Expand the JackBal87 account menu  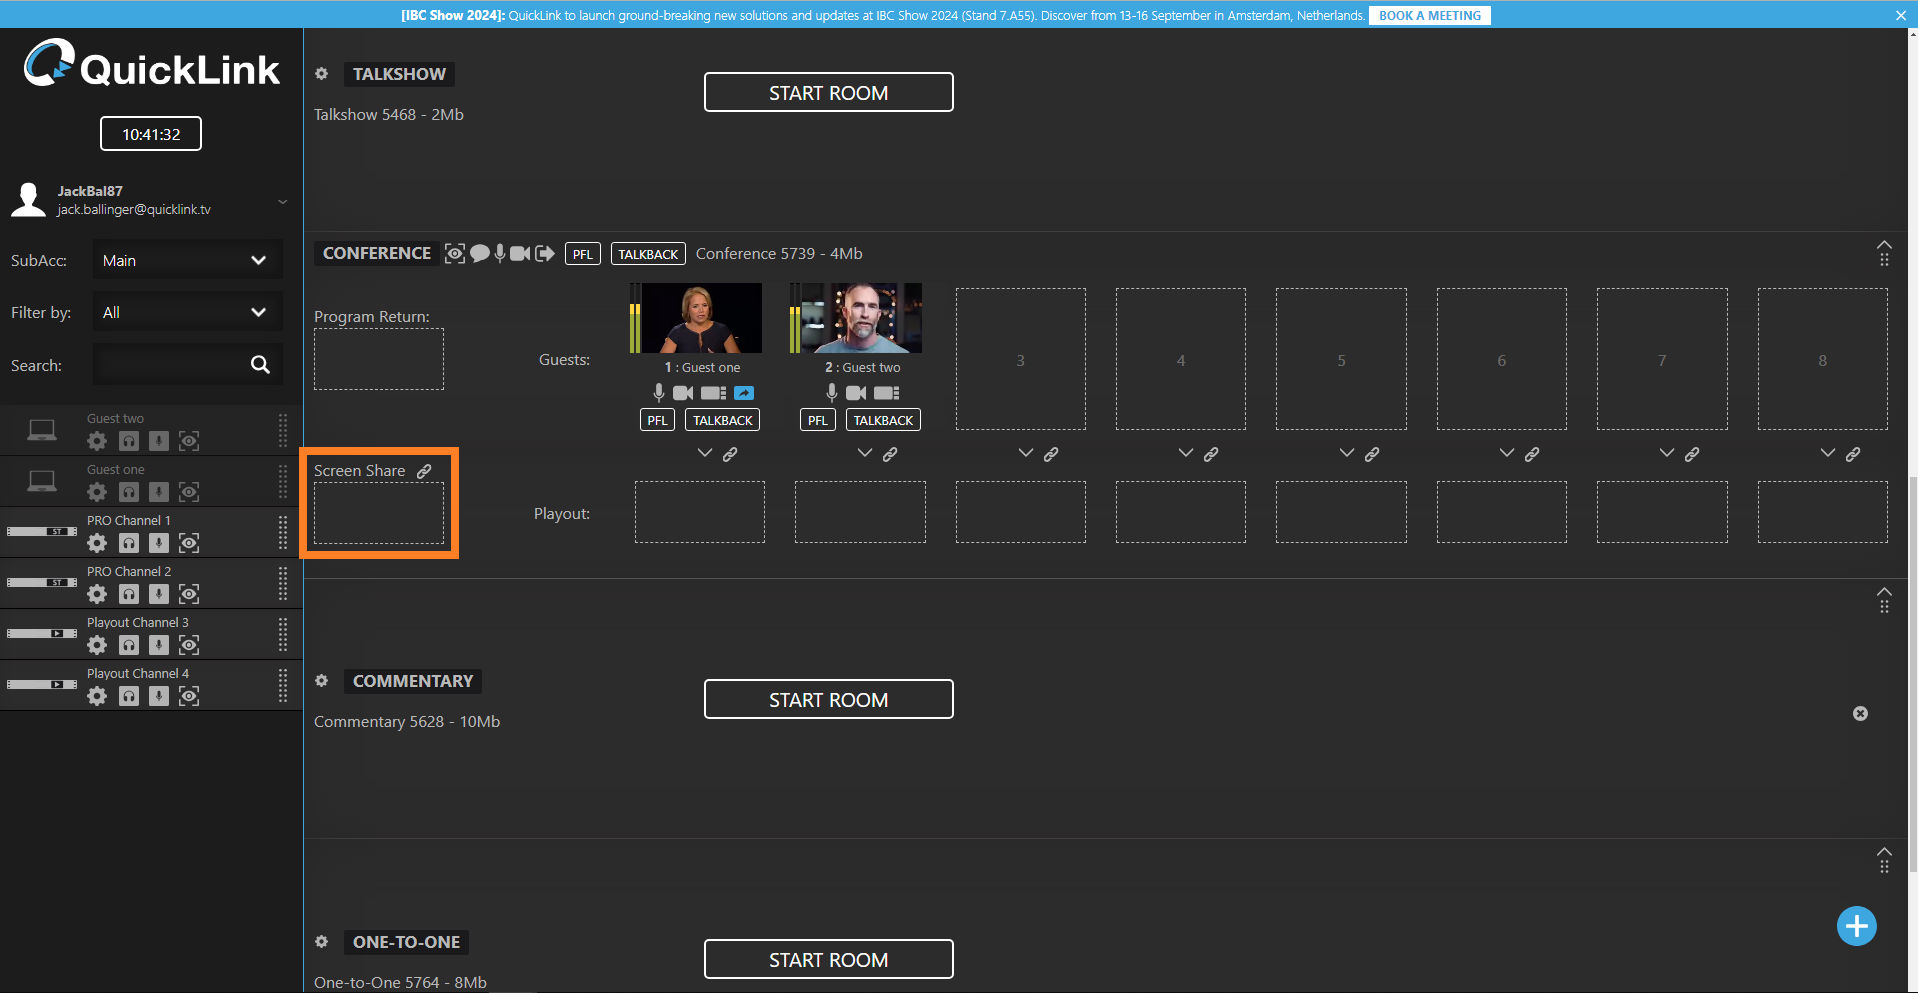[283, 201]
